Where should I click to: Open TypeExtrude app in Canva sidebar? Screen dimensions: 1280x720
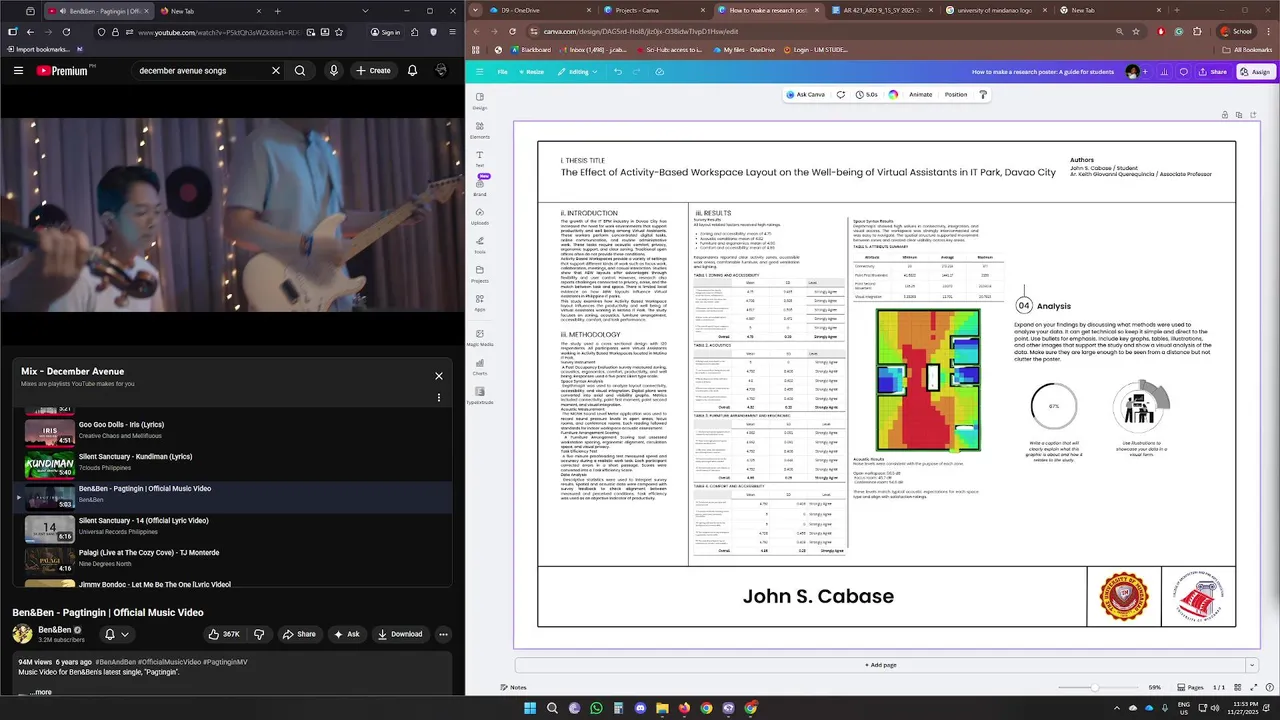pyautogui.click(x=480, y=395)
